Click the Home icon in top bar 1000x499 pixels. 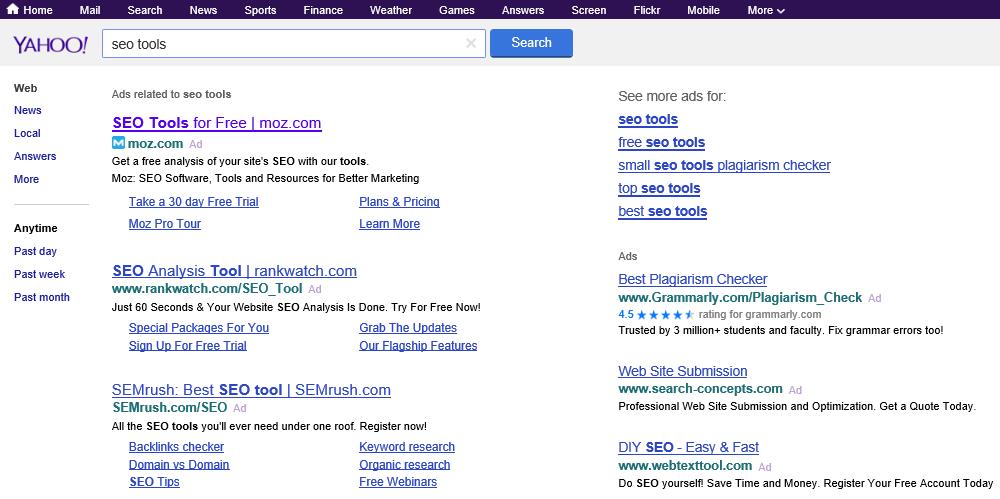(13, 10)
